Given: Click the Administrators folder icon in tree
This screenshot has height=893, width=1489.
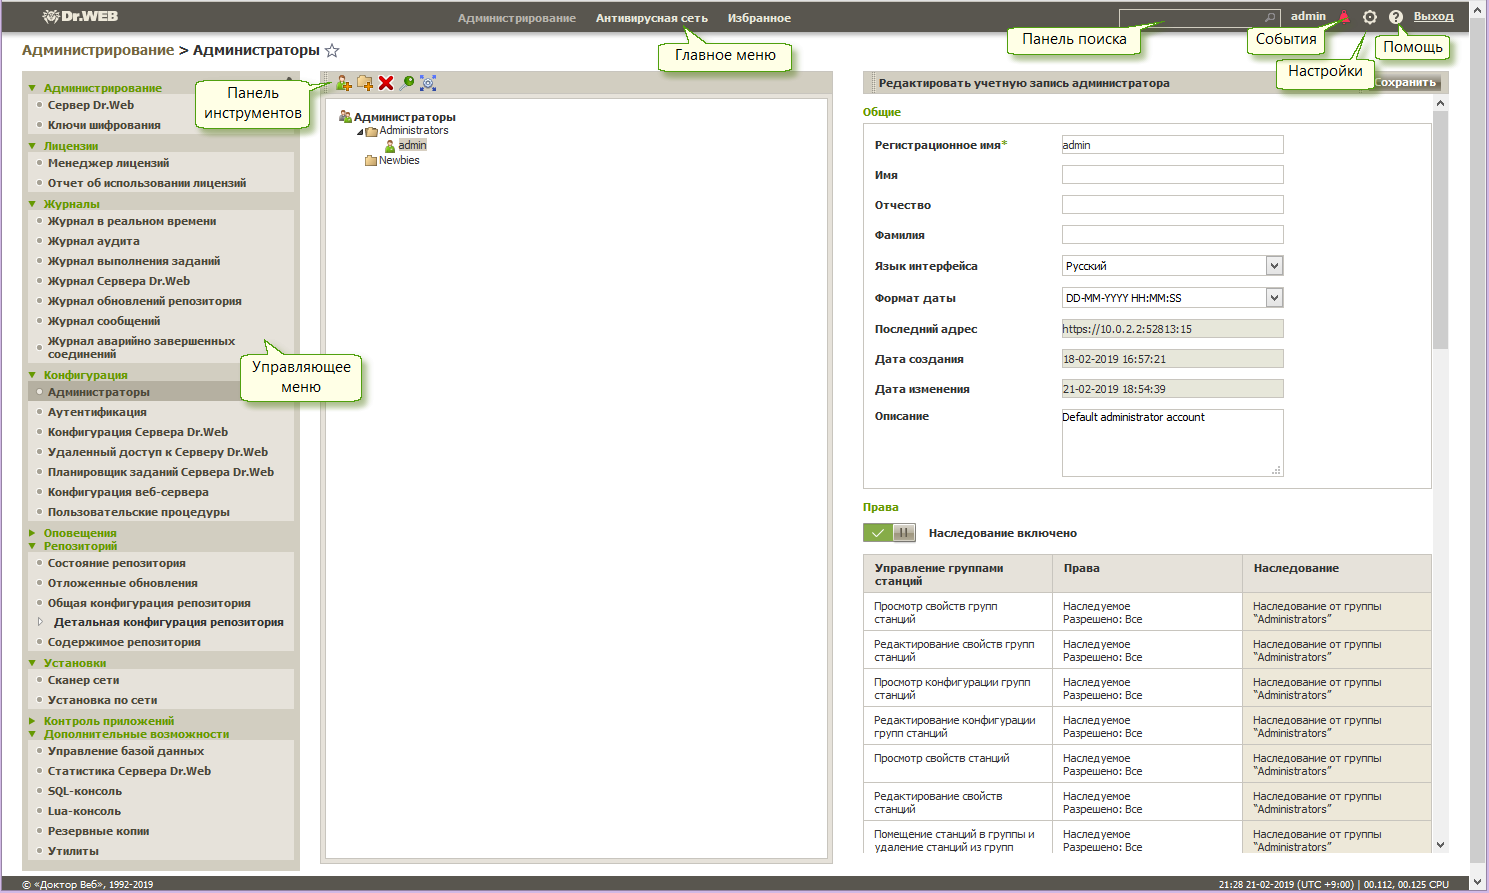Looking at the screenshot, I should pyautogui.click(x=371, y=131).
